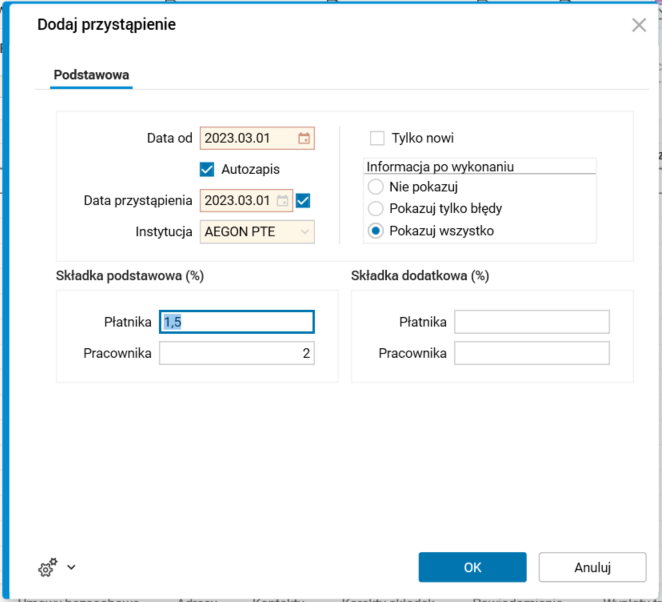Select Pokazuj tylko błędy radio button
Image resolution: width=662 pixels, height=602 pixels.
point(375,209)
